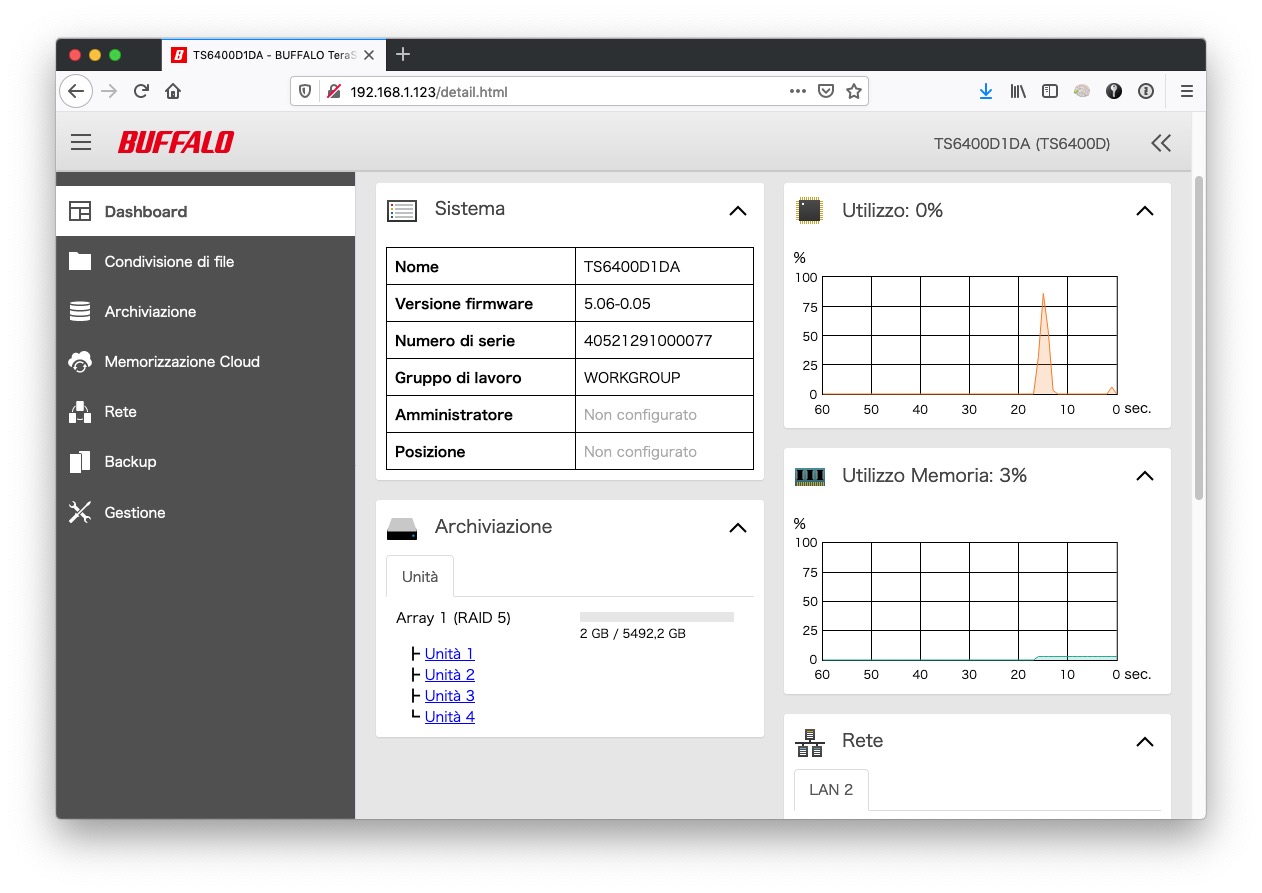Click the Backup icon in sidebar
The image size is (1262, 893).
[80, 461]
